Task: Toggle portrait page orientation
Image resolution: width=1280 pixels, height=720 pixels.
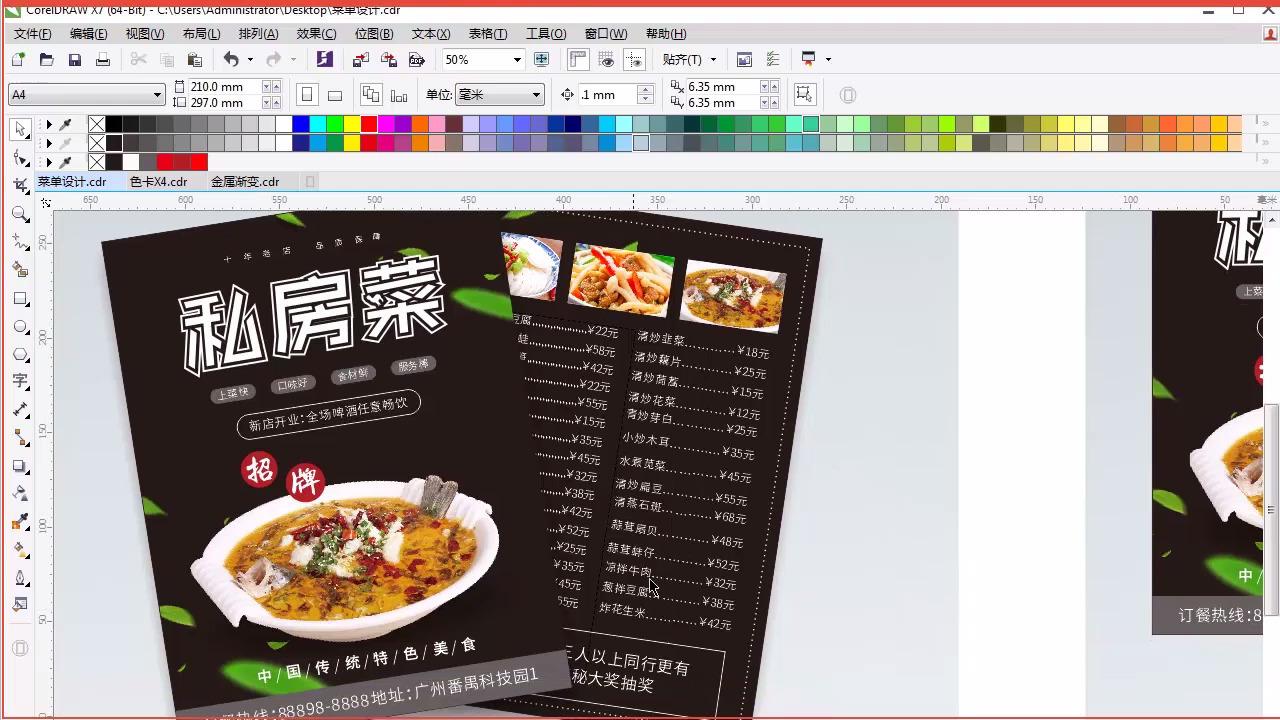Action: [307, 93]
